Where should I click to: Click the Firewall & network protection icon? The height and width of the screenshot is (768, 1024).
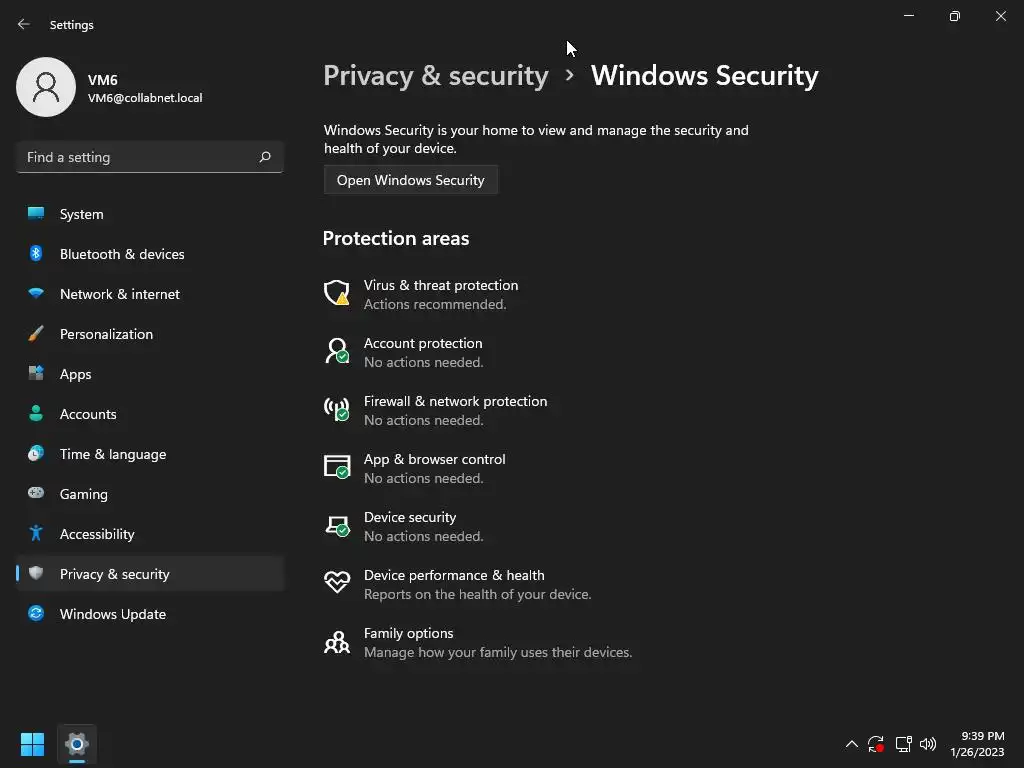tap(337, 409)
